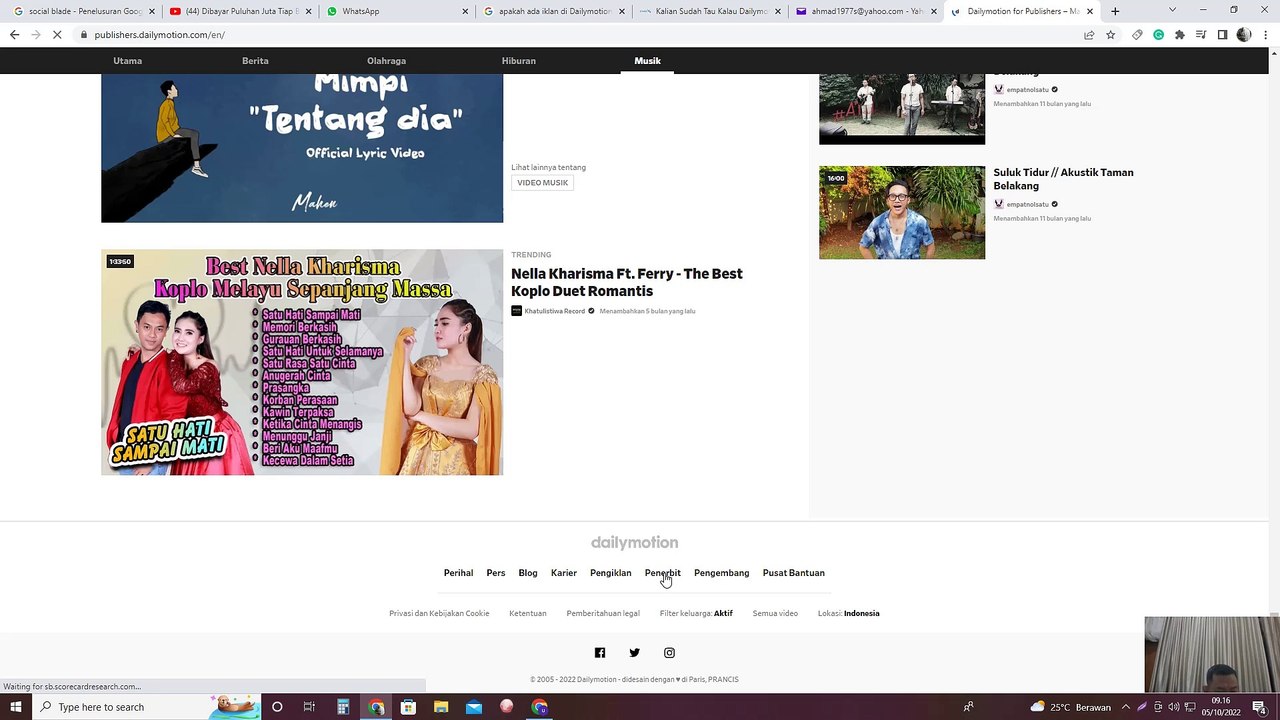The width and height of the screenshot is (1280, 720).
Task: Open Suluk Tidur Akustik Taman Belakang title
Action: click(x=1063, y=179)
